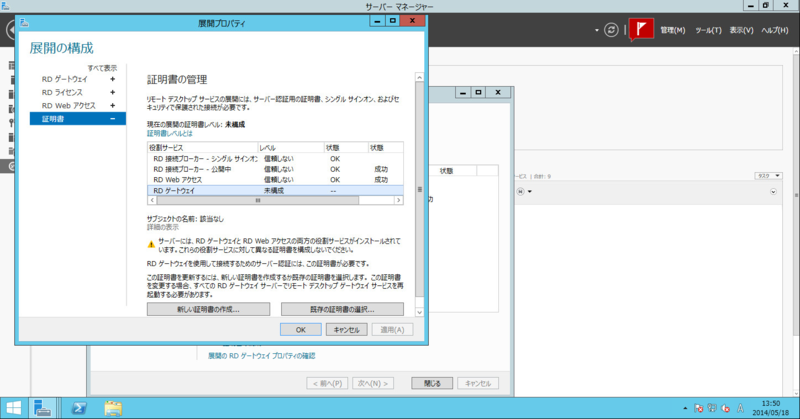The height and width of the screenshot is (419, 800).
Task: Select RD ゲートウェイ certificate row
Action: (275, 190)
